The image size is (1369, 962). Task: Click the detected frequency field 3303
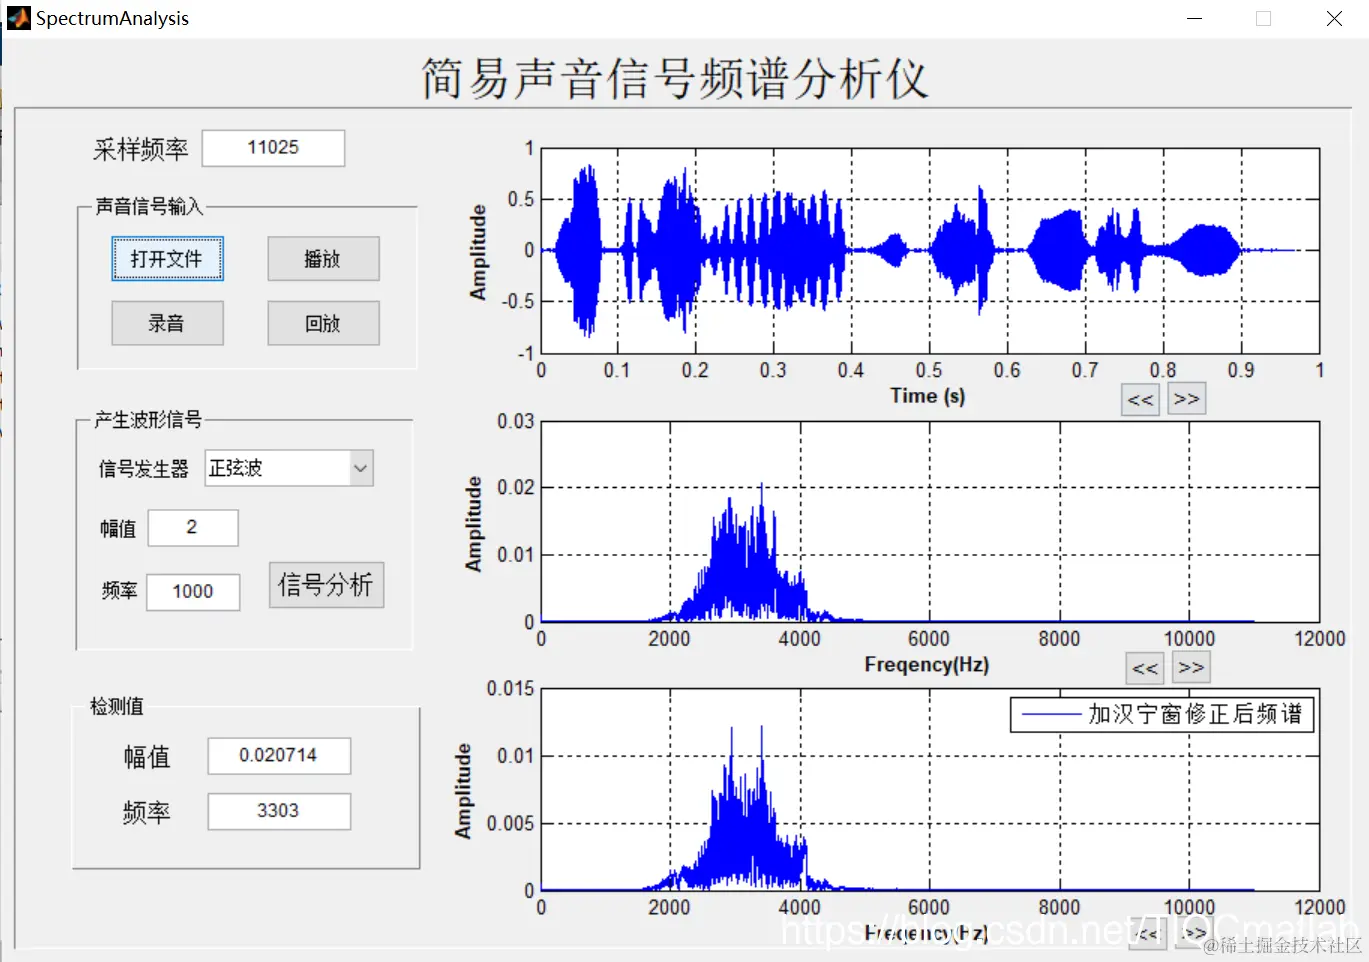(279, 811)
